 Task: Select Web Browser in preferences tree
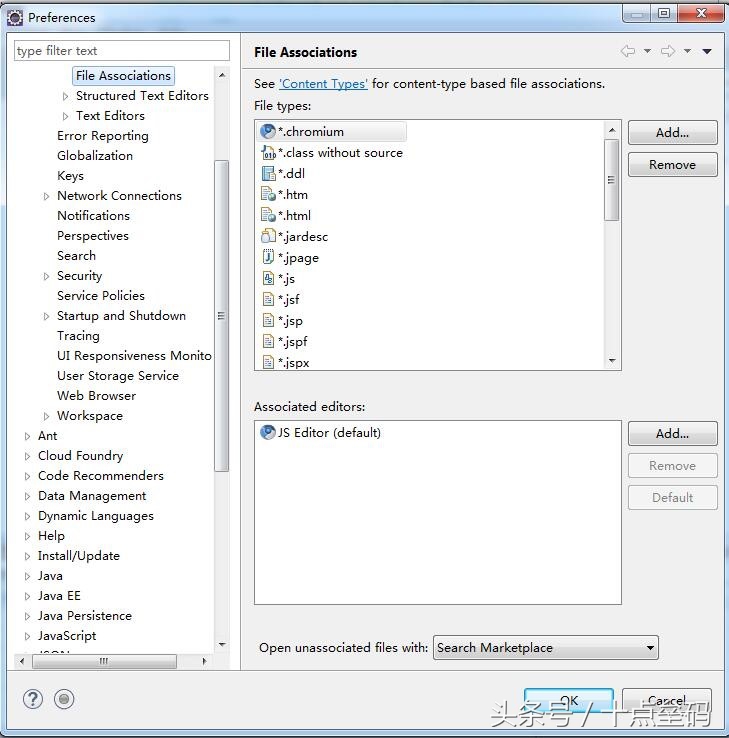point(96,395)
